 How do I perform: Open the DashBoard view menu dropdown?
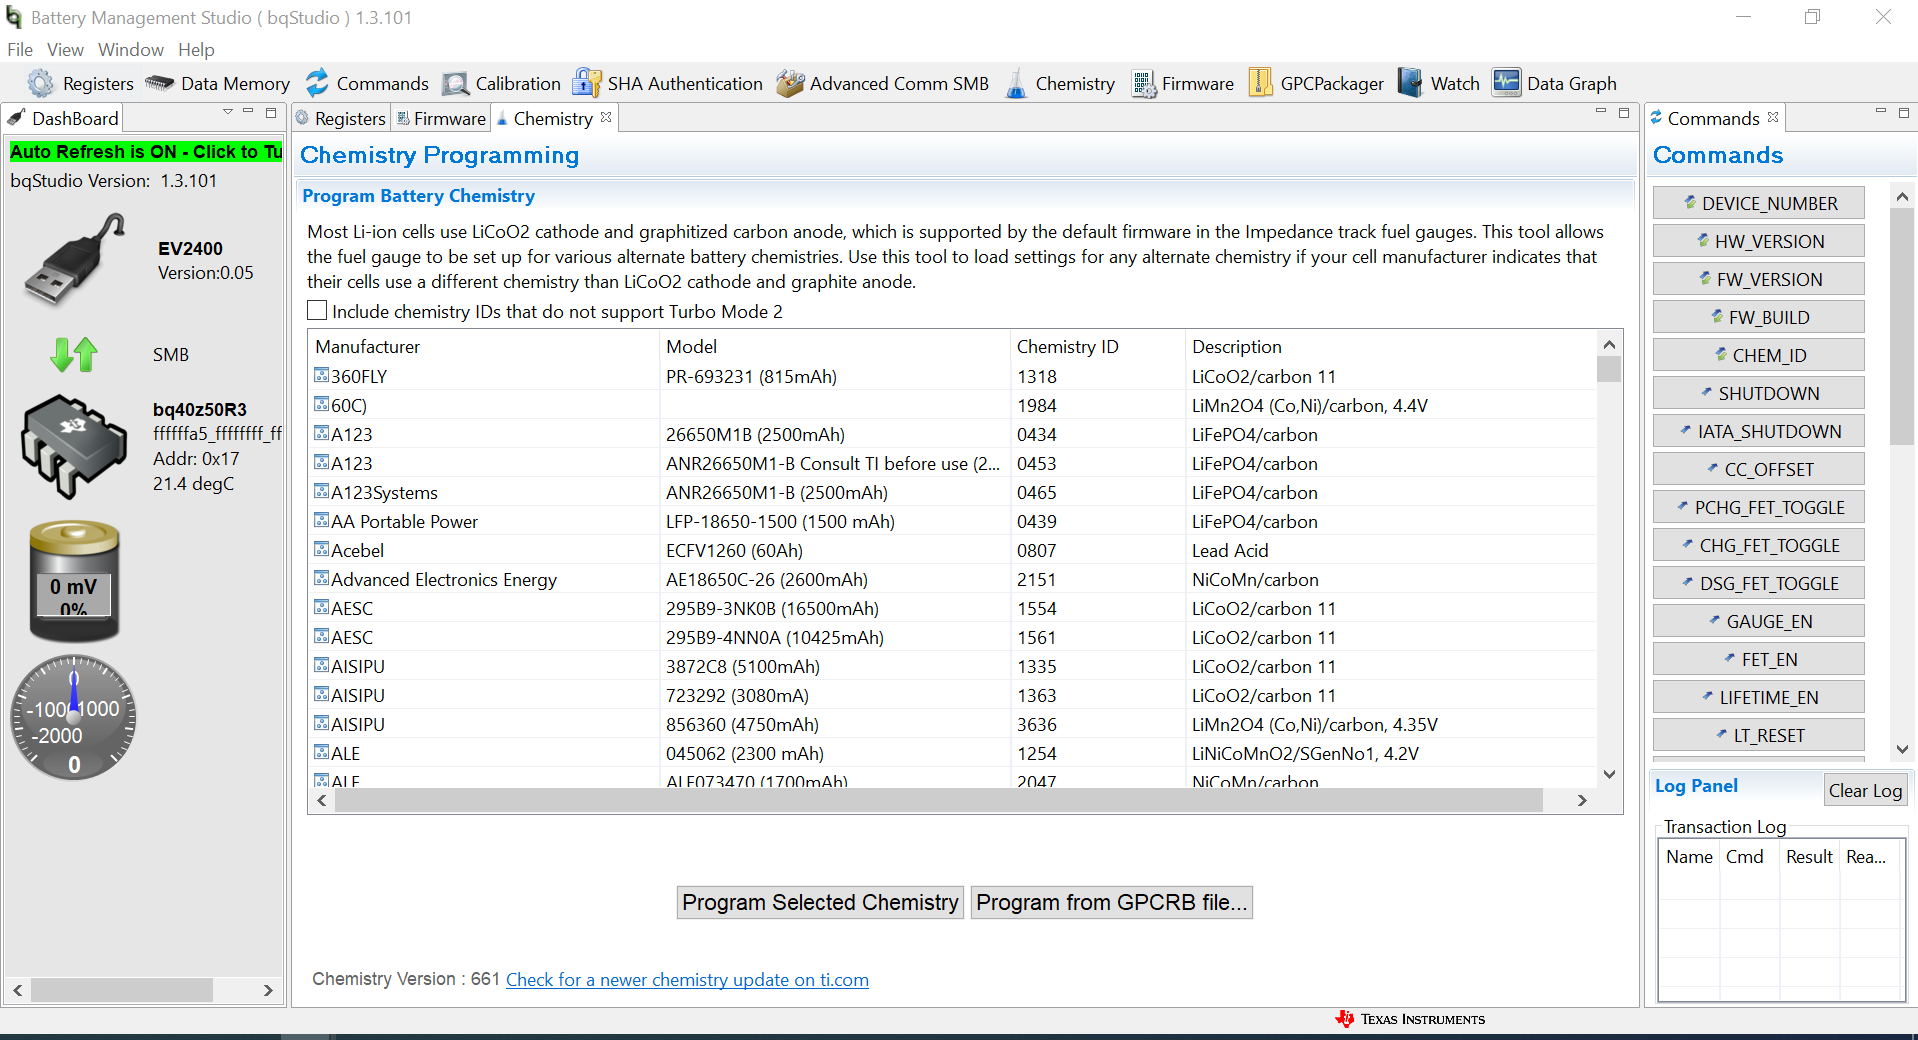coord(228,112)
